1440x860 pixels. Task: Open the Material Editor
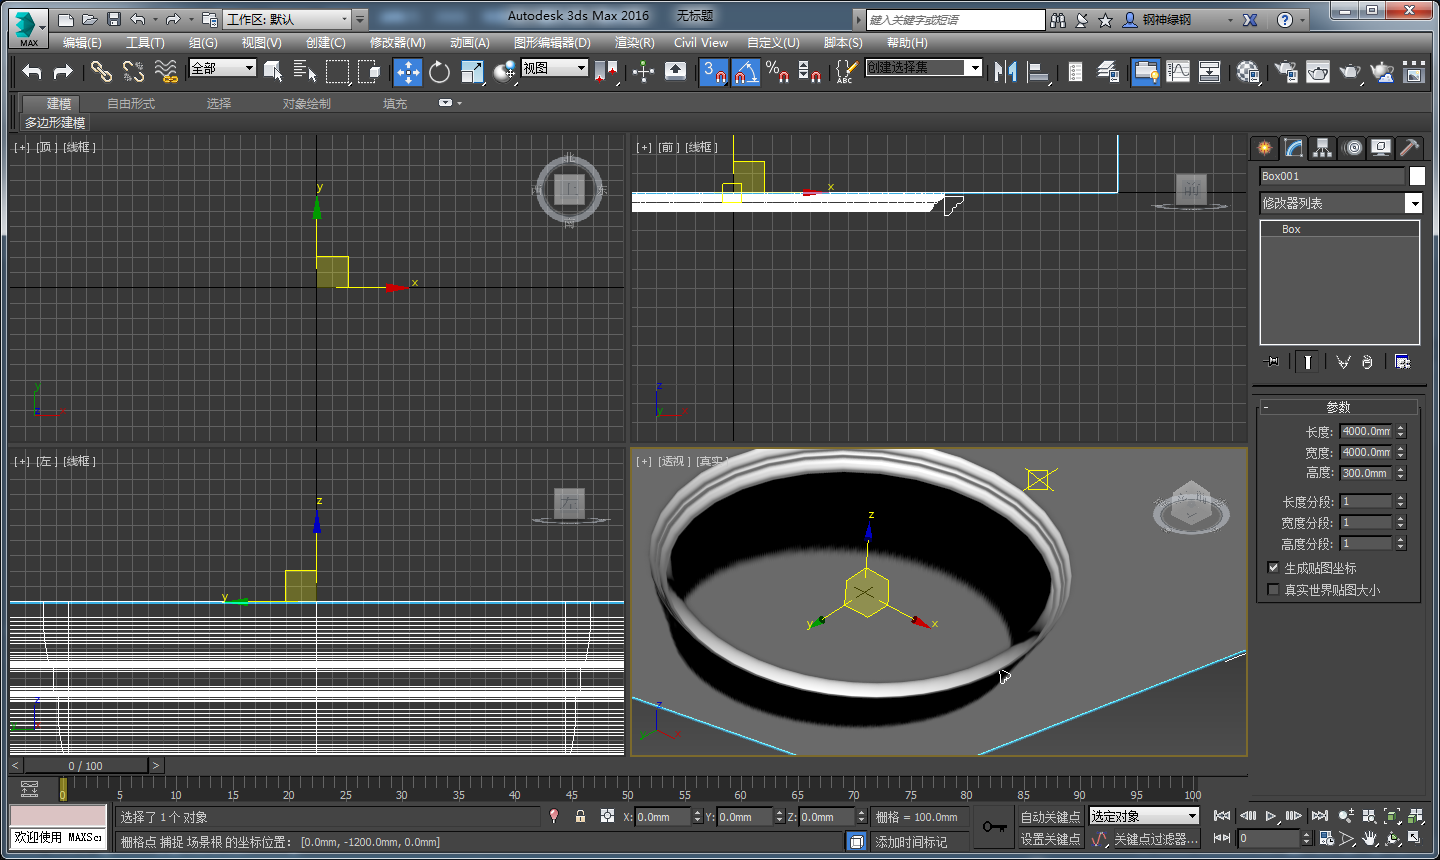point(1248,71)
